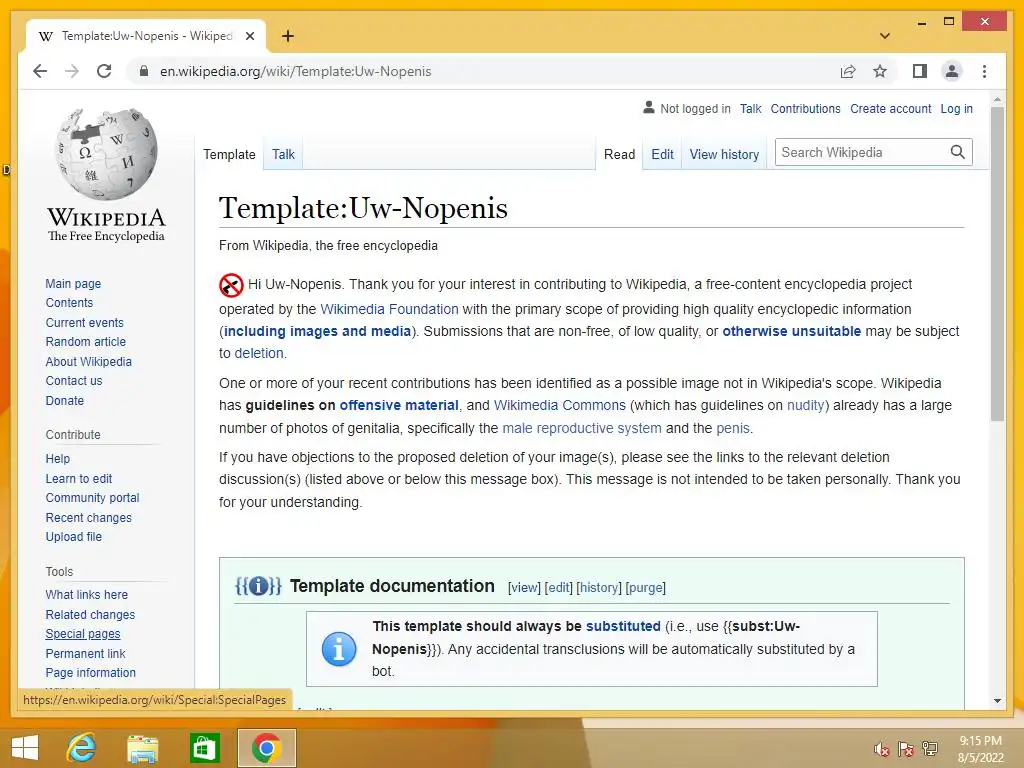Click Chrome icon in taskbar

point(266,748)
